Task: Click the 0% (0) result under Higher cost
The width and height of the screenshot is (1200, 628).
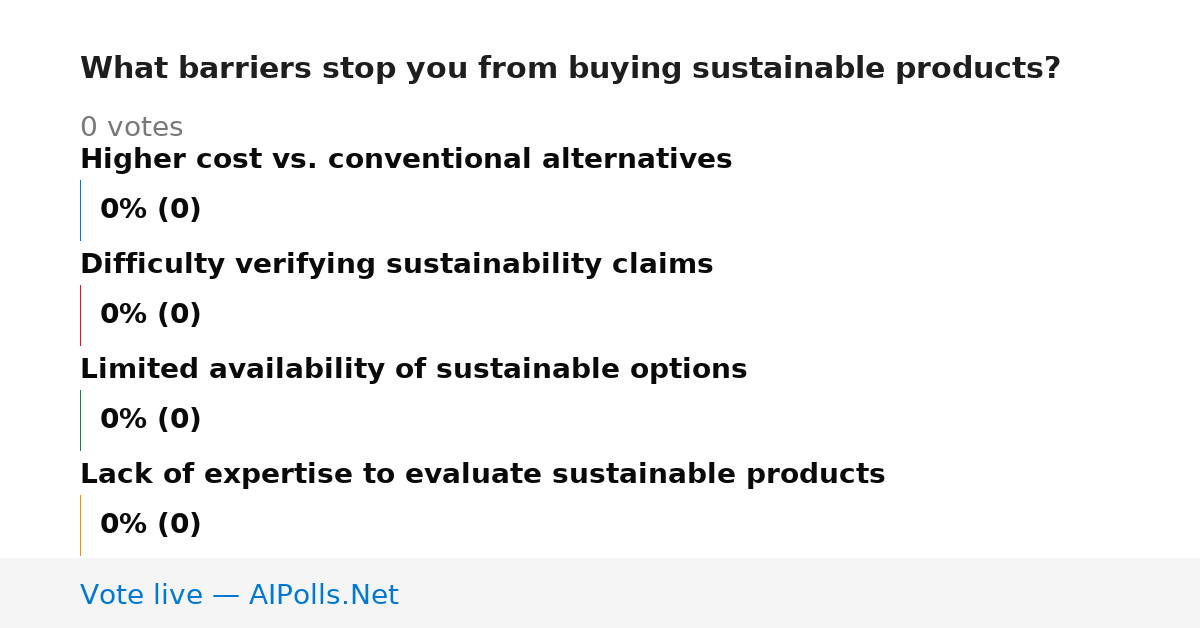Action: coord(150,210)
